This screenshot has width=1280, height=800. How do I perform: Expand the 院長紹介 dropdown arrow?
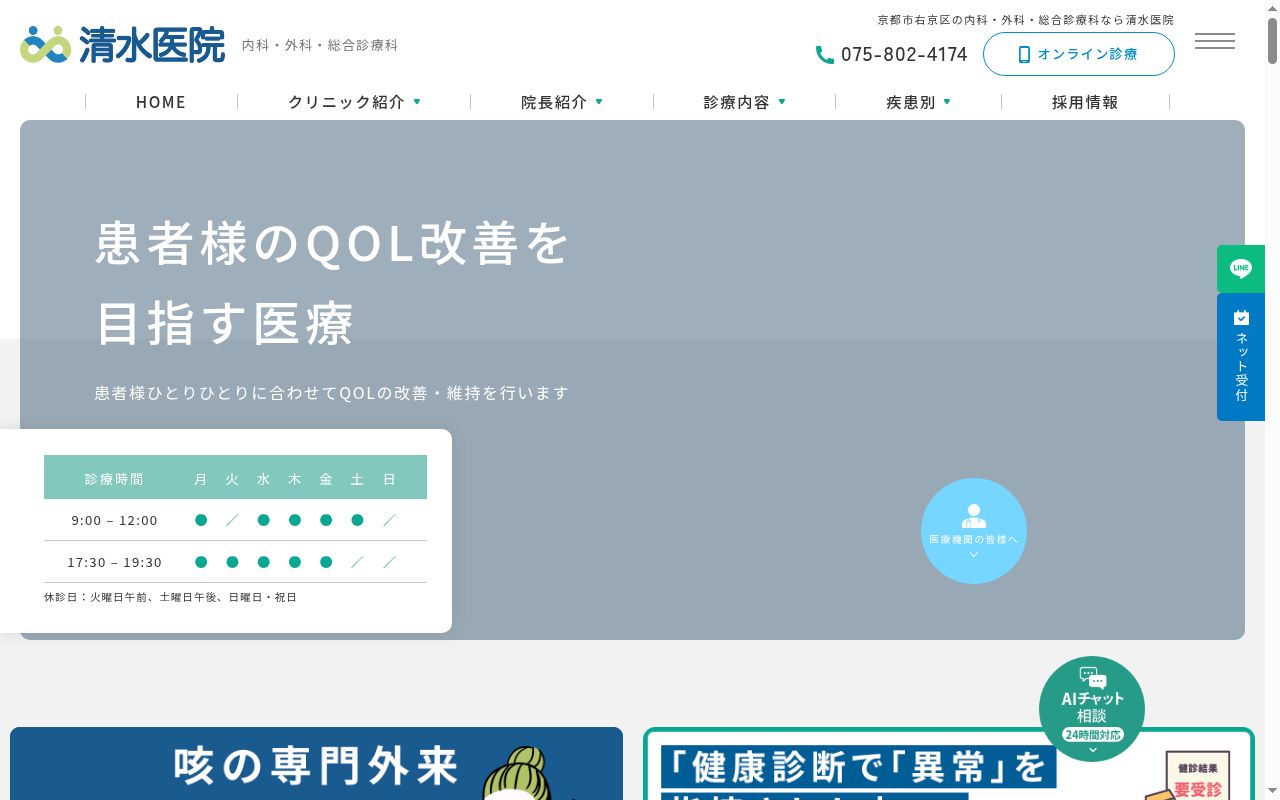click(x=599, y=102)
